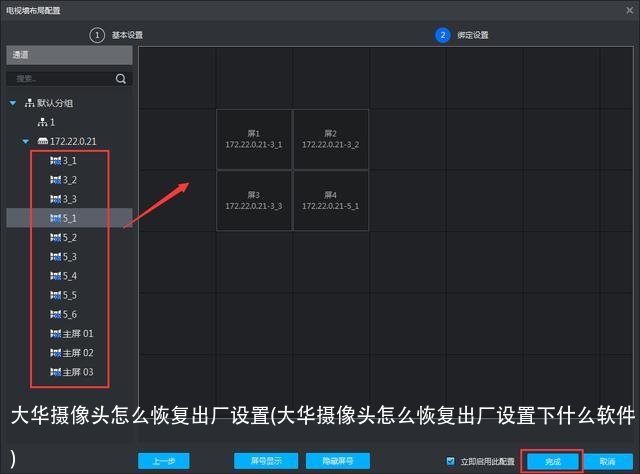
Task: Select the 3_1 channel label
Action: (x=69, y=161)
